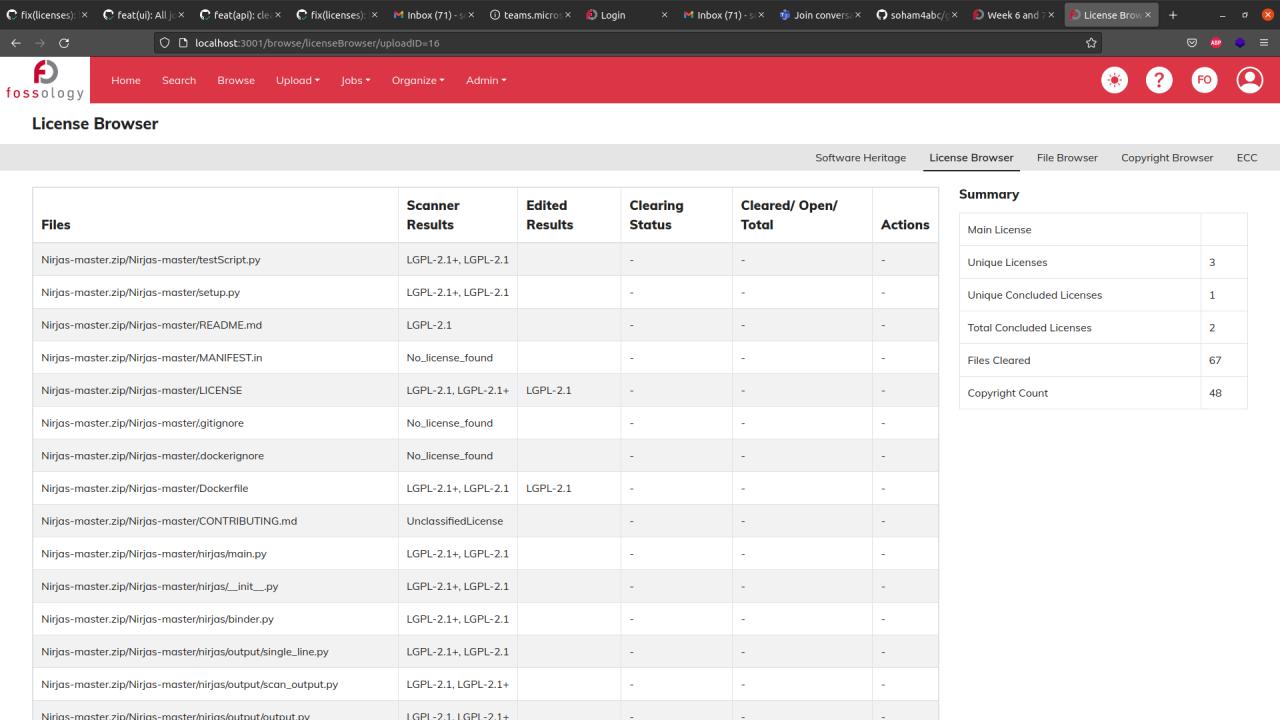Open the user profile icon

(1250, 80)
